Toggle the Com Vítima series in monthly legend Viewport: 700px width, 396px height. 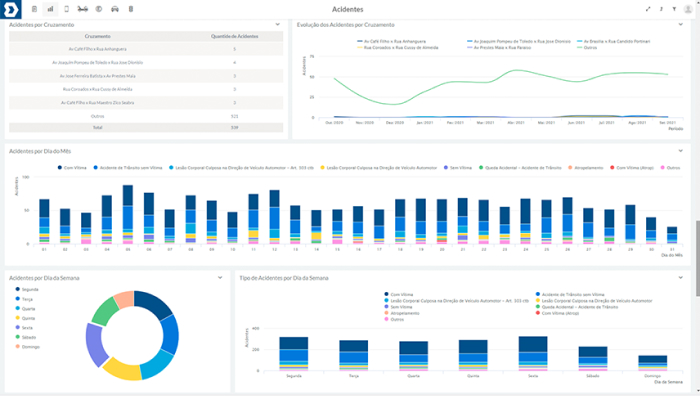[72, 168]
